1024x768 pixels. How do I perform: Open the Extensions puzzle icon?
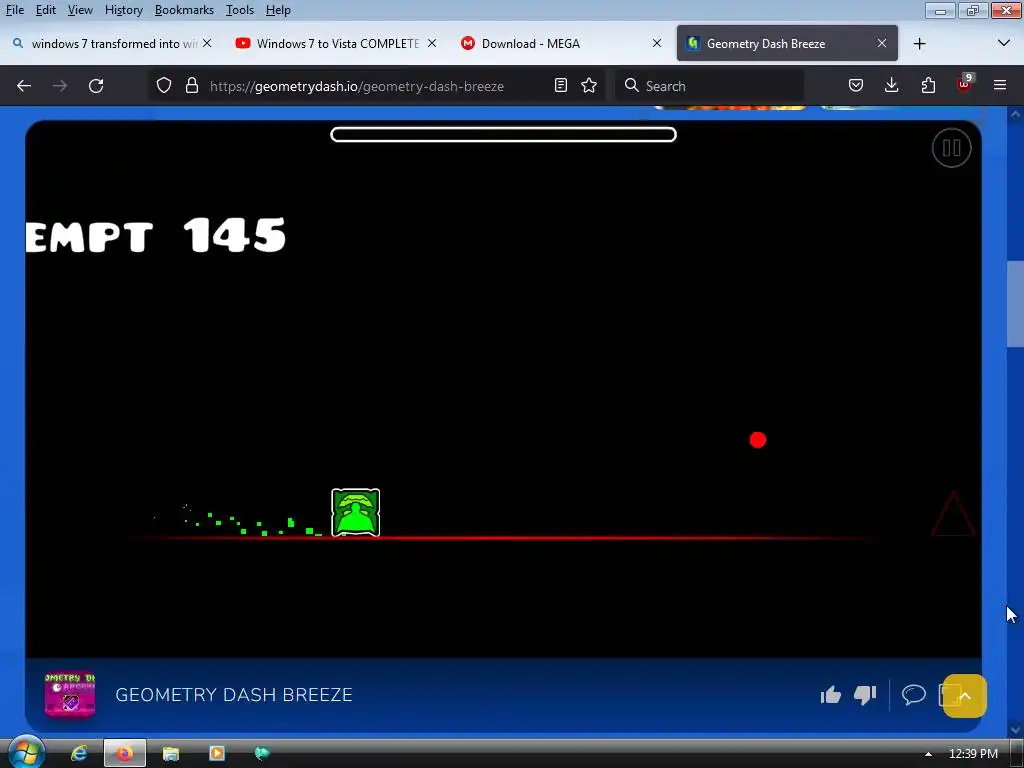coord(928,86)
